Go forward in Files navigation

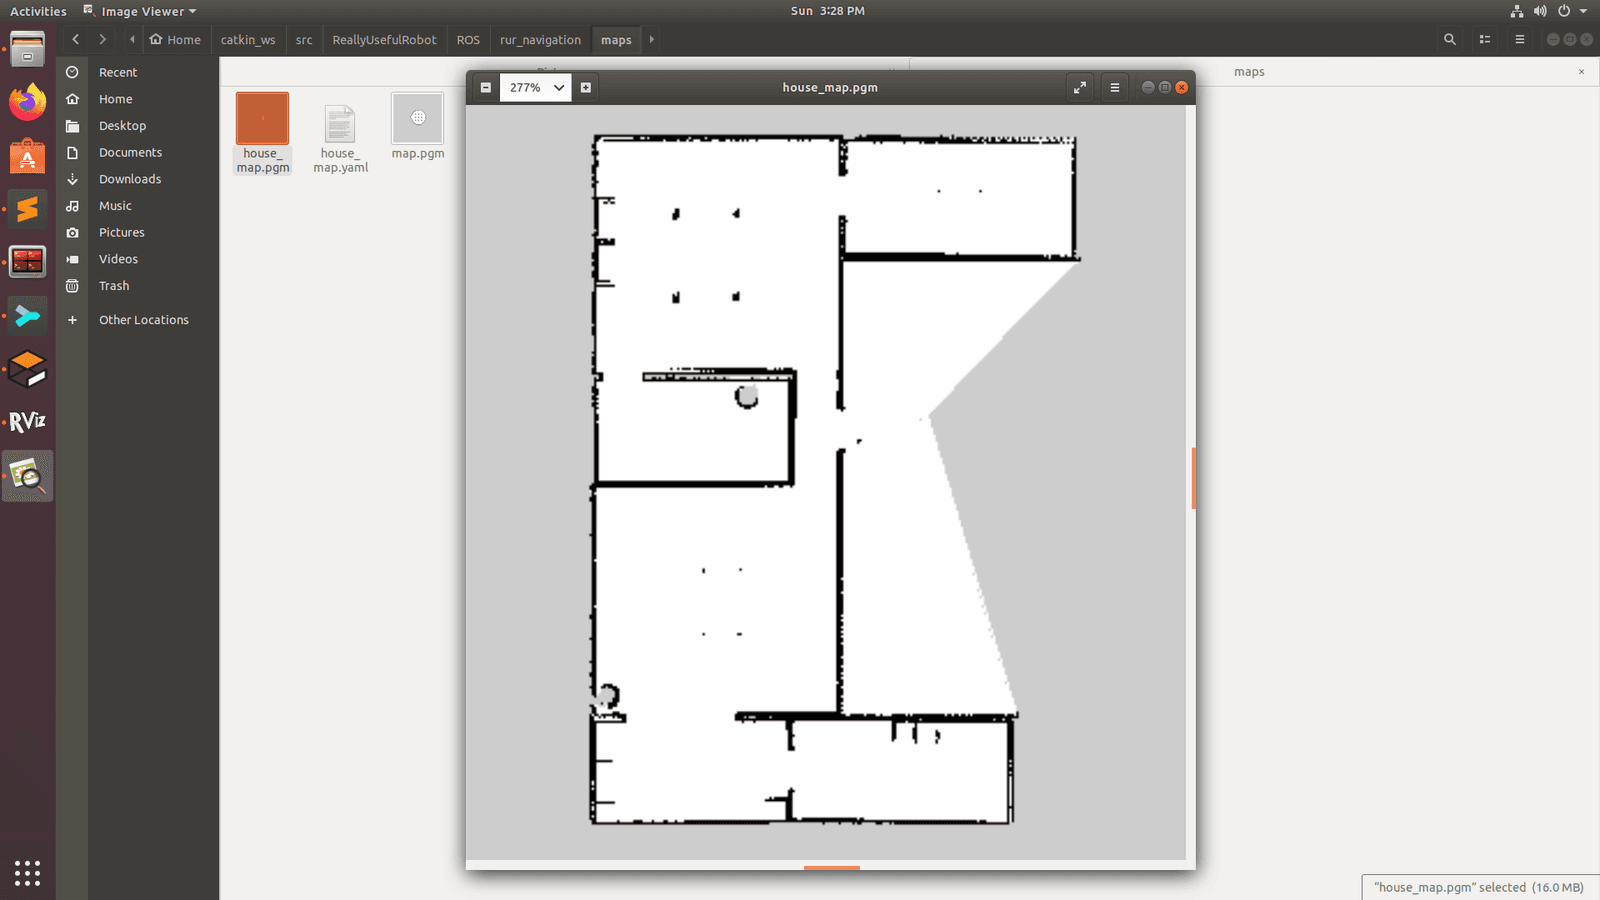tap(102, 40)
